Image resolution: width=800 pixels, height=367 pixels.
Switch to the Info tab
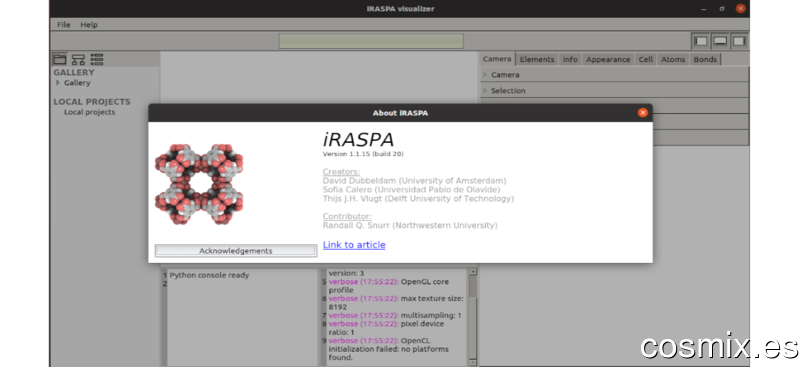[570, 59]
